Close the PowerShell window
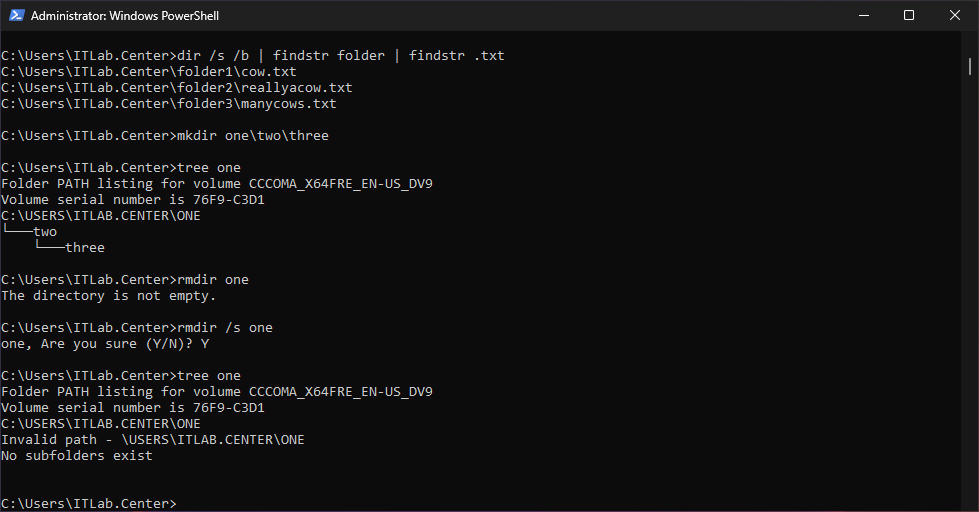The image size is (979, 512). click(x=954, y=16)
